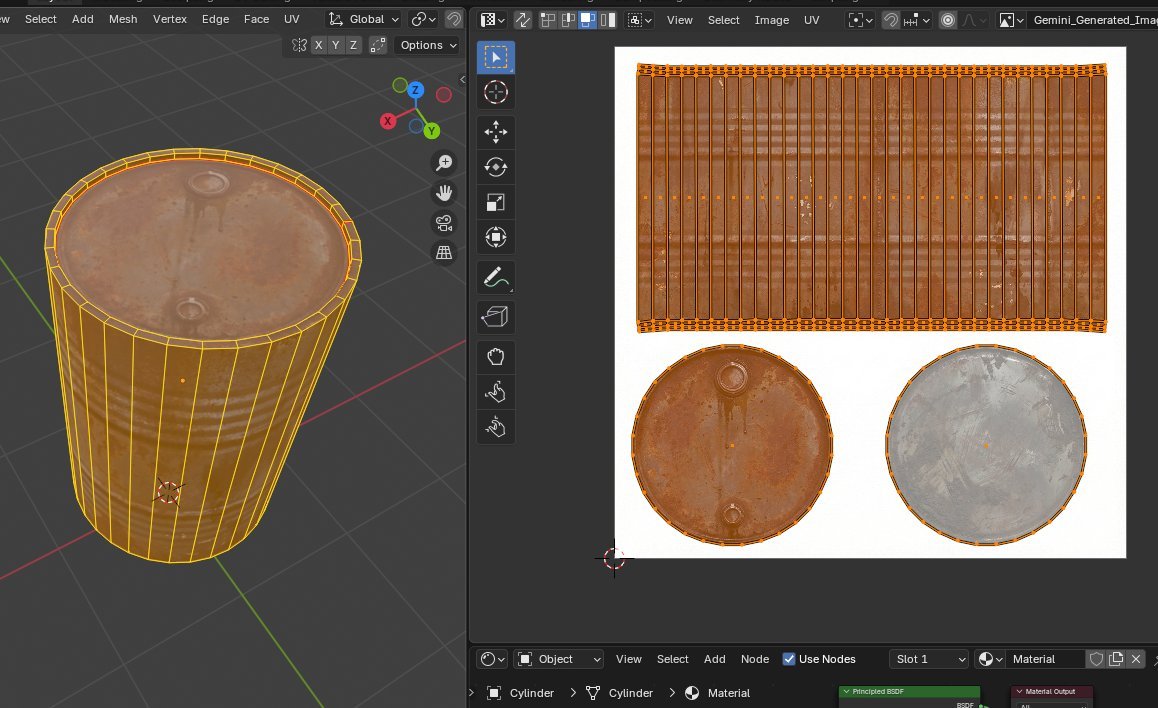
Task: Unlink the material with X button
Action: click(x=1137, y=659)
